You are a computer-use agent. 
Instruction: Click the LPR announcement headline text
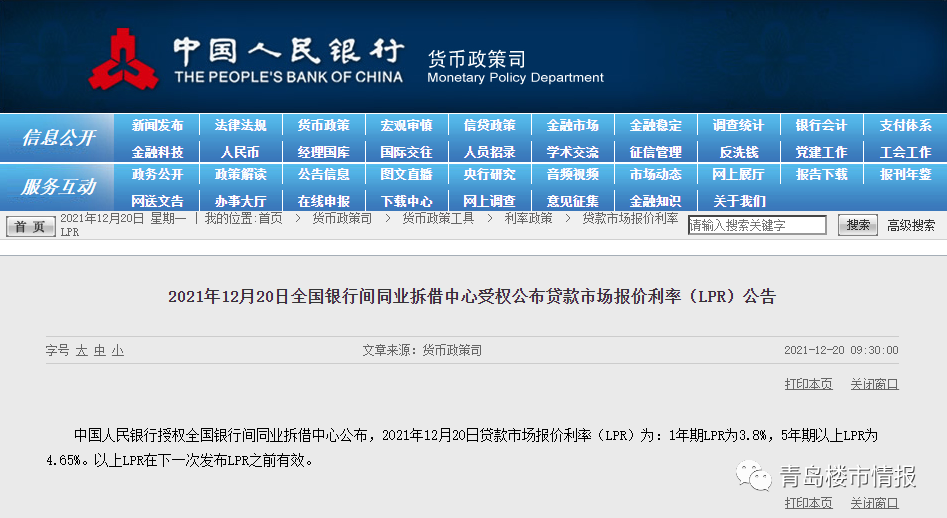pos(472,296)
